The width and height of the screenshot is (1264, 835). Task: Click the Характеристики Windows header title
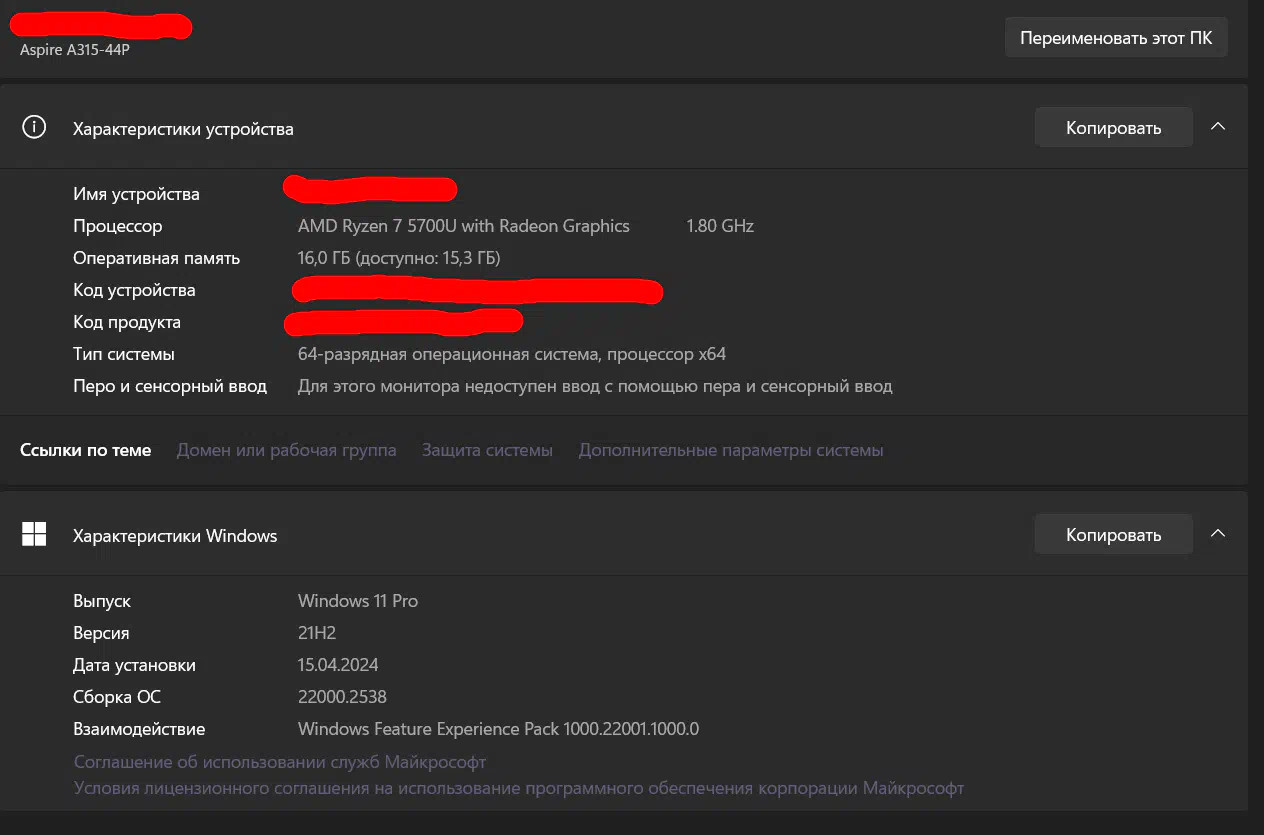point(175,536)
